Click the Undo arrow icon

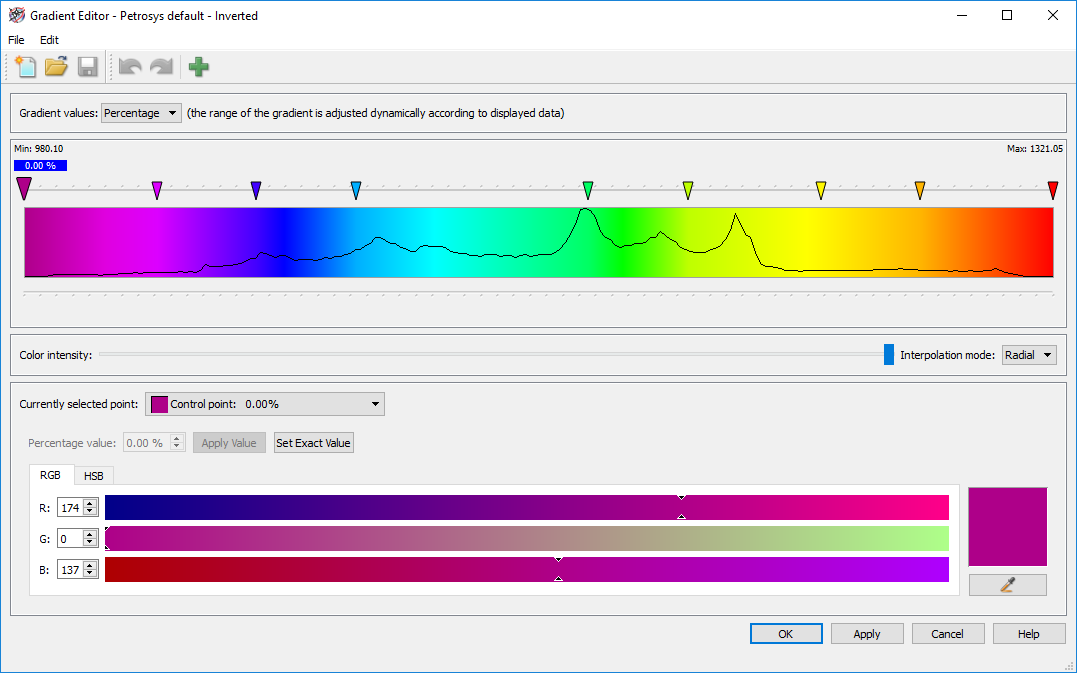[x=130, y=67]
